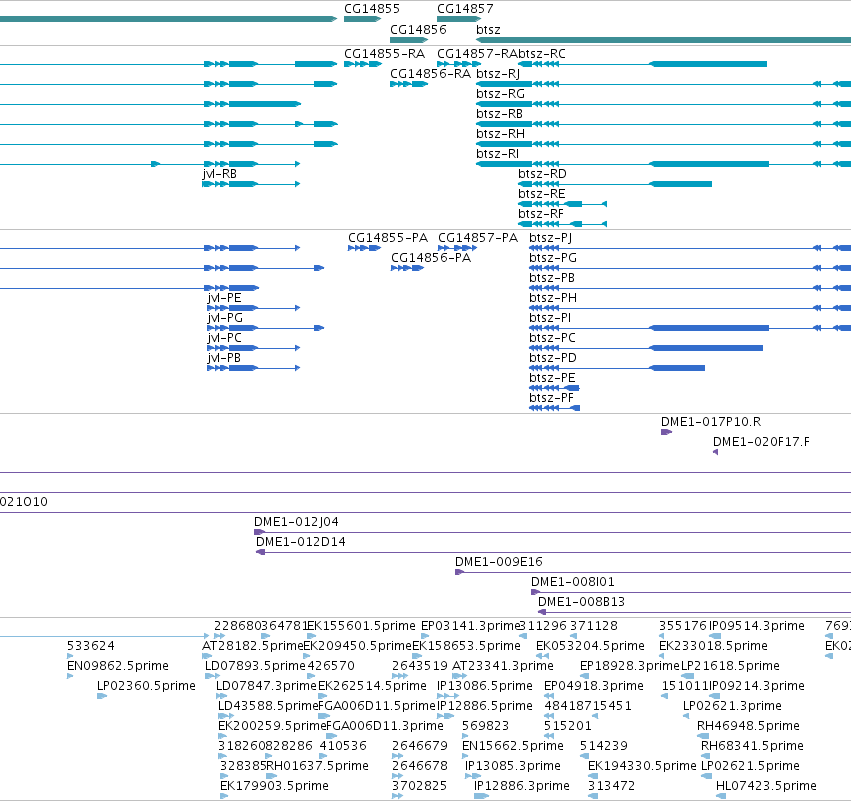Click the btsz-RG transcript label
The width and height of the screenshot is (851, 801).
(x=500, y=94)
